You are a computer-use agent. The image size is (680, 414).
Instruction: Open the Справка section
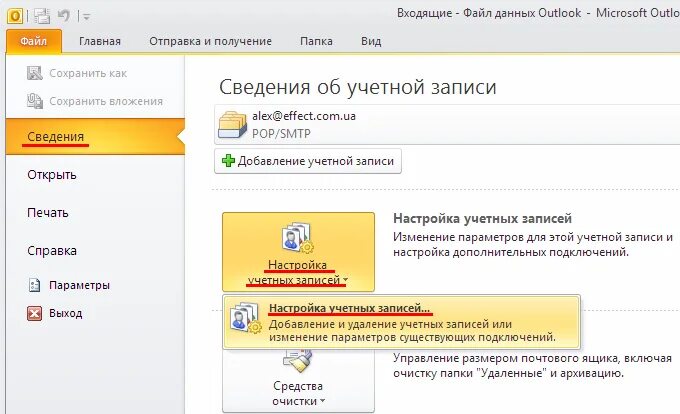52,251
